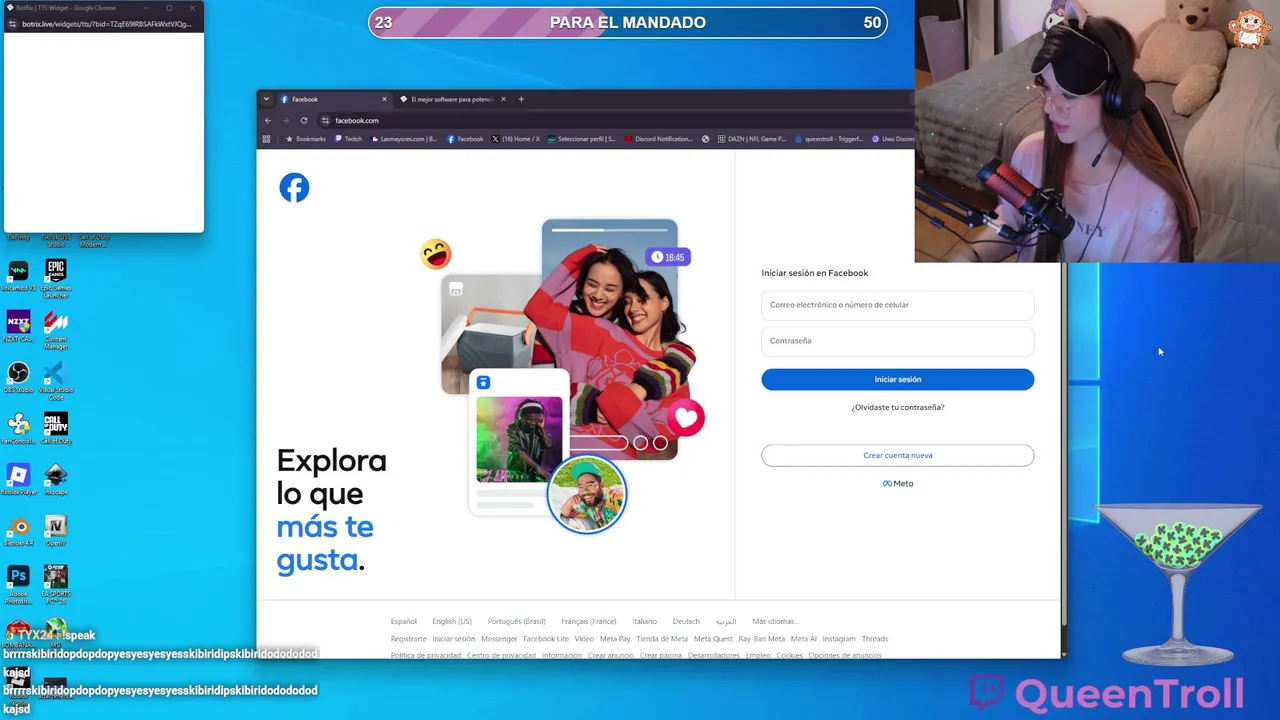
Task: Select Português (Brasil) language link
Action: (x=516, y=621)
